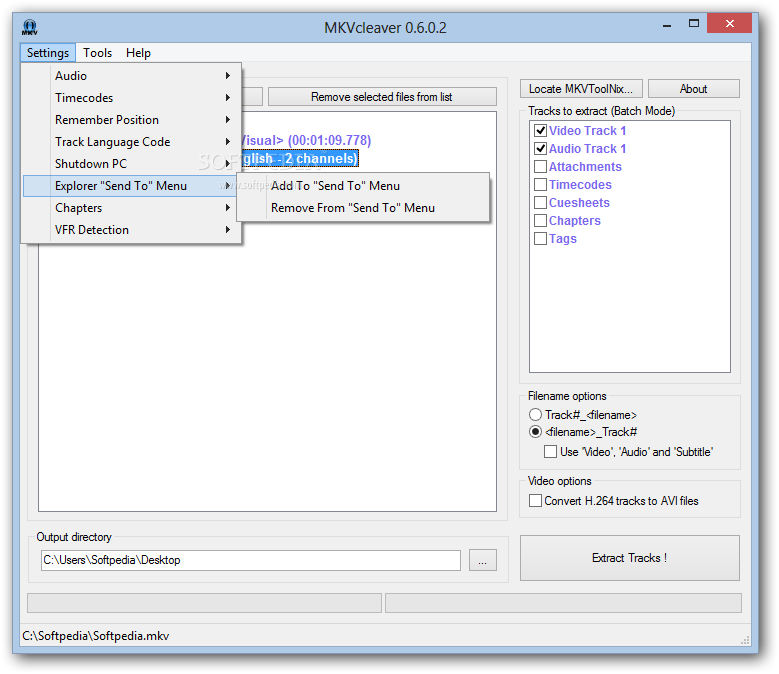Select the Track#_<filename> radio option
The width and height of the screenshot is (779, 674).
coord(535,414)
